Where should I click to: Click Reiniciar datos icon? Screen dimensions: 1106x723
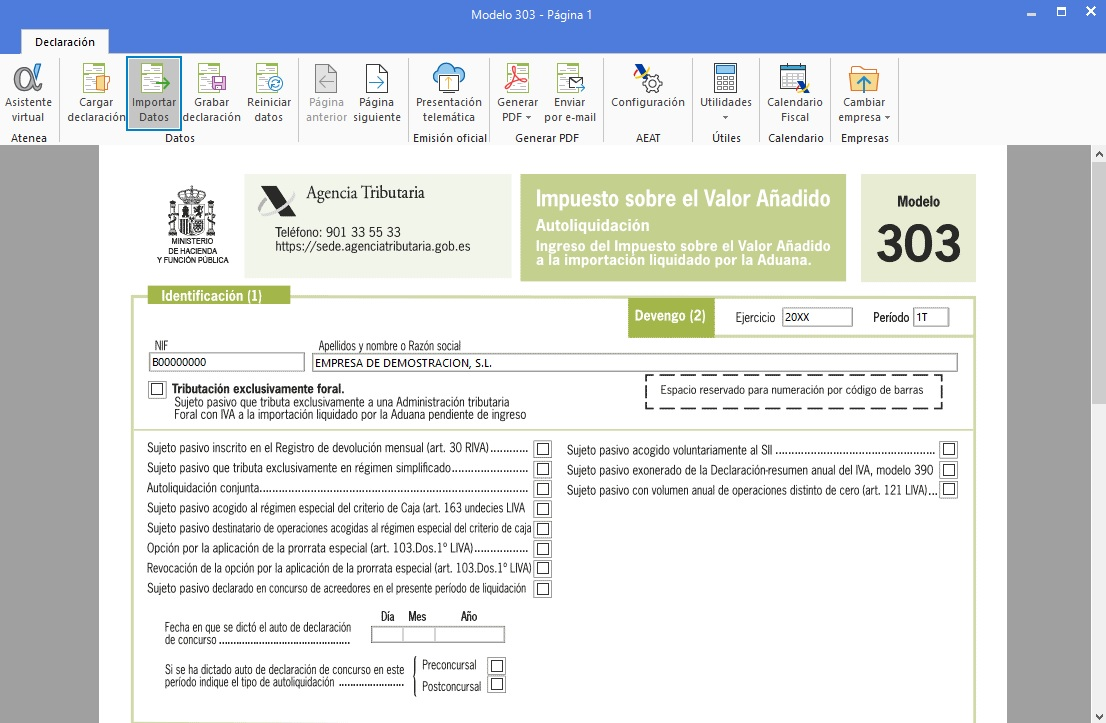(x=269, y=92)
